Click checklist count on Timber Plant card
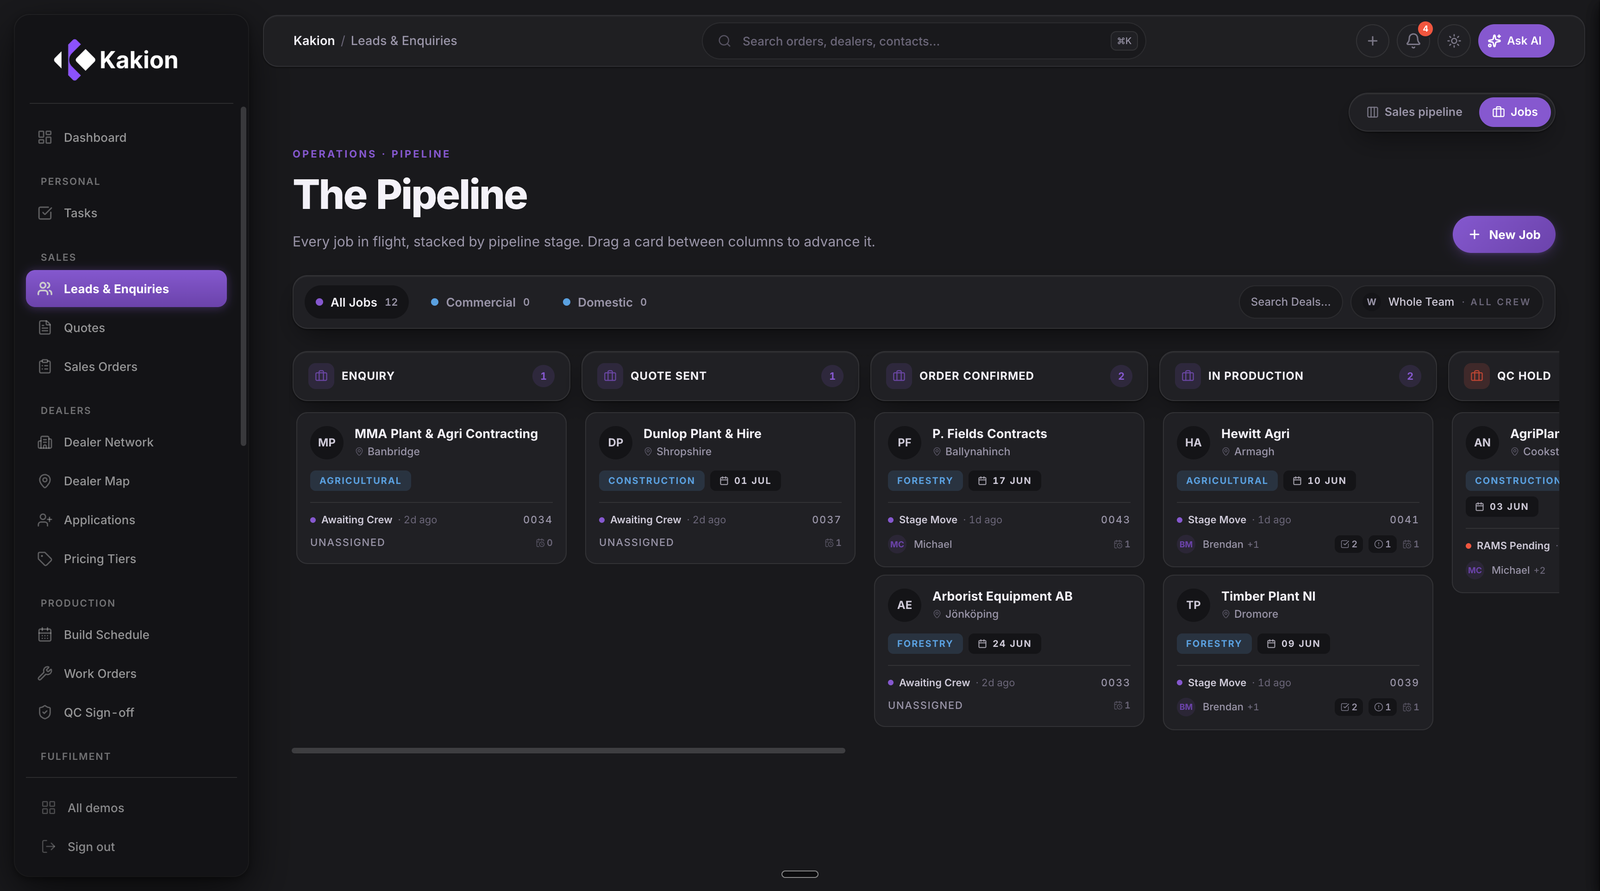This screenshot has width=1600, height=891. tap(1348, 707)
